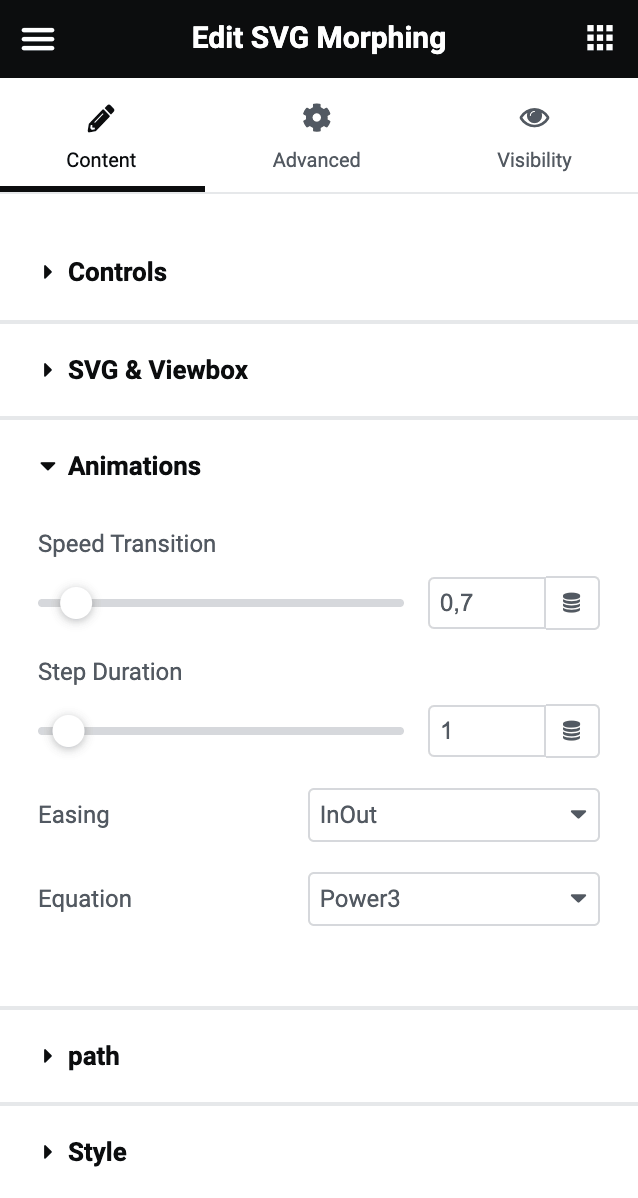
Task: Click the eye Visibility icon
Action: pos(534,118)
